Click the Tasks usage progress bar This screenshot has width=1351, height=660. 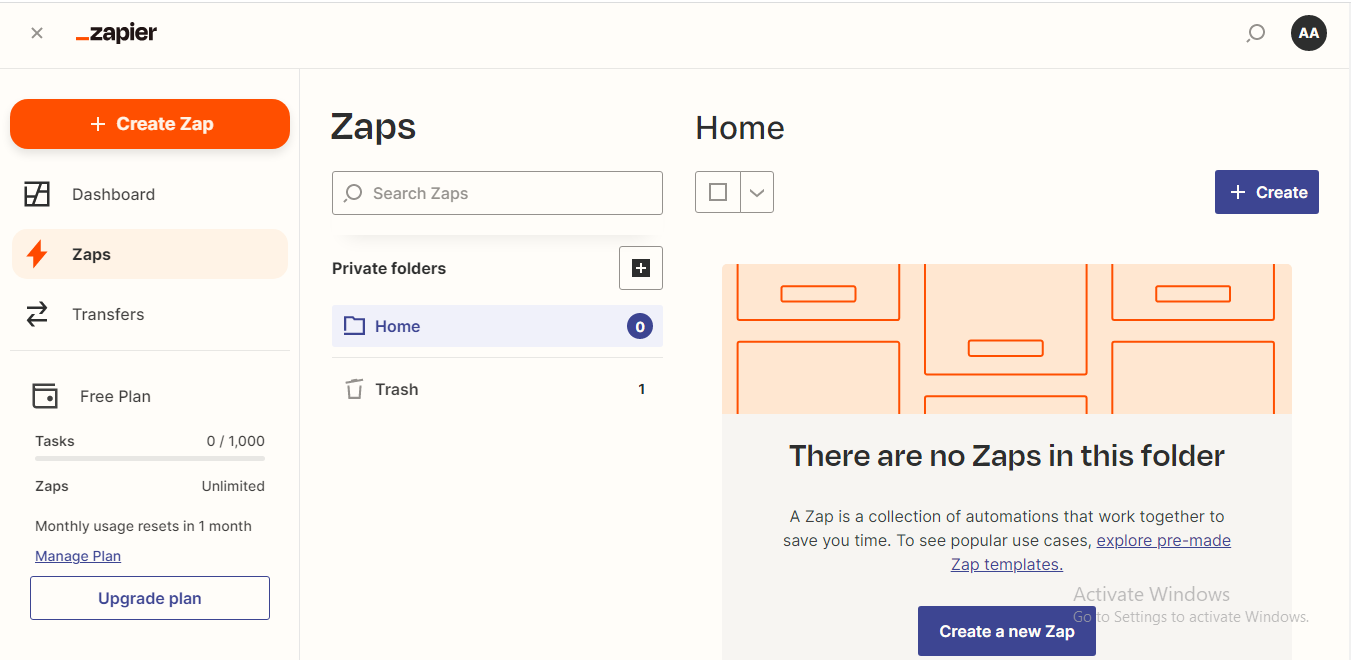[150, 458]
